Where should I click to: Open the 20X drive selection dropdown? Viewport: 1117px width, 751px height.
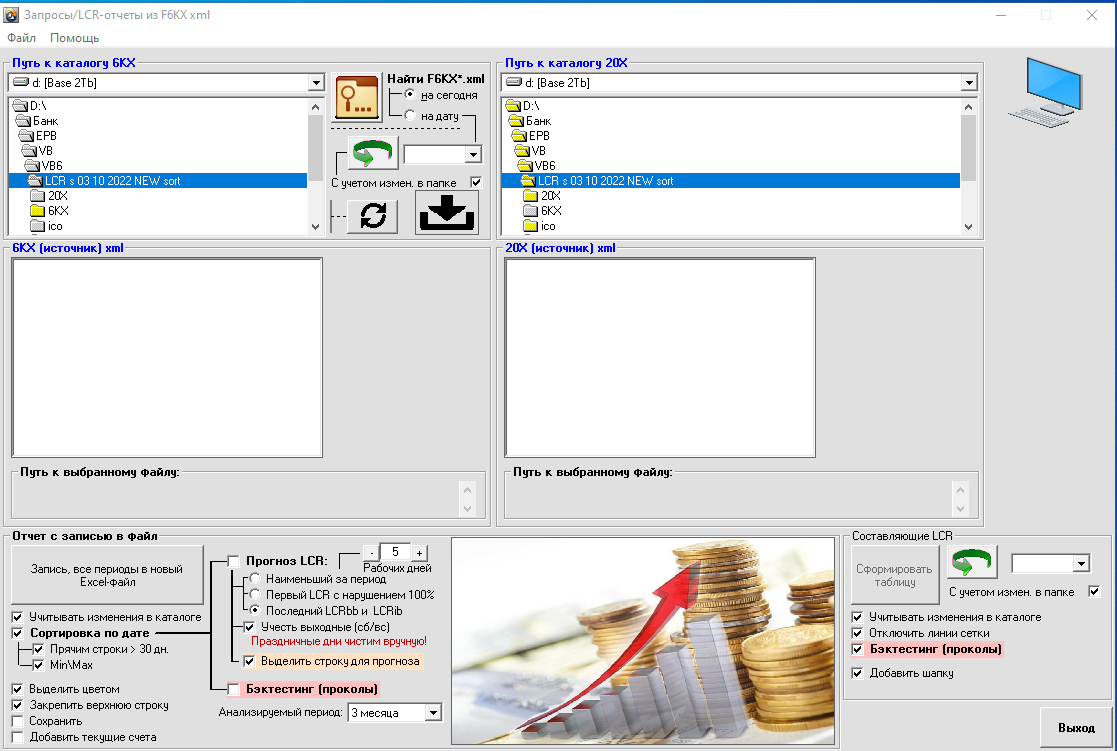click(968, 83)
